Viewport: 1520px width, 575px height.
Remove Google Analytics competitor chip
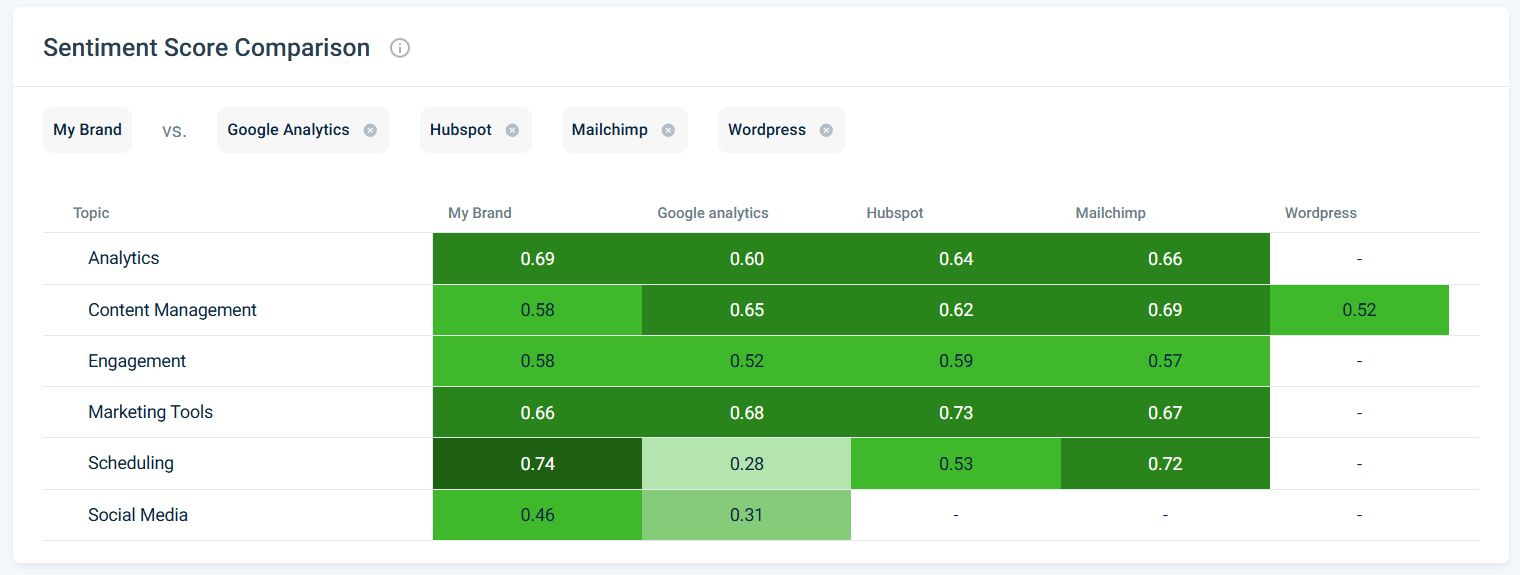pos(370,130)
